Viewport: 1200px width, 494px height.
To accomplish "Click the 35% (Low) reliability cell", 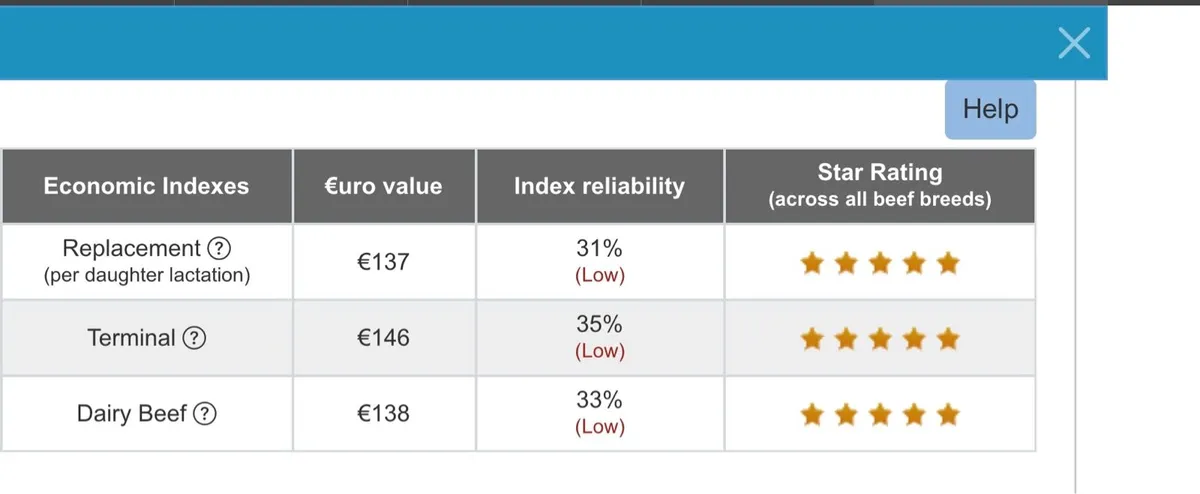I will pos(599,338).
